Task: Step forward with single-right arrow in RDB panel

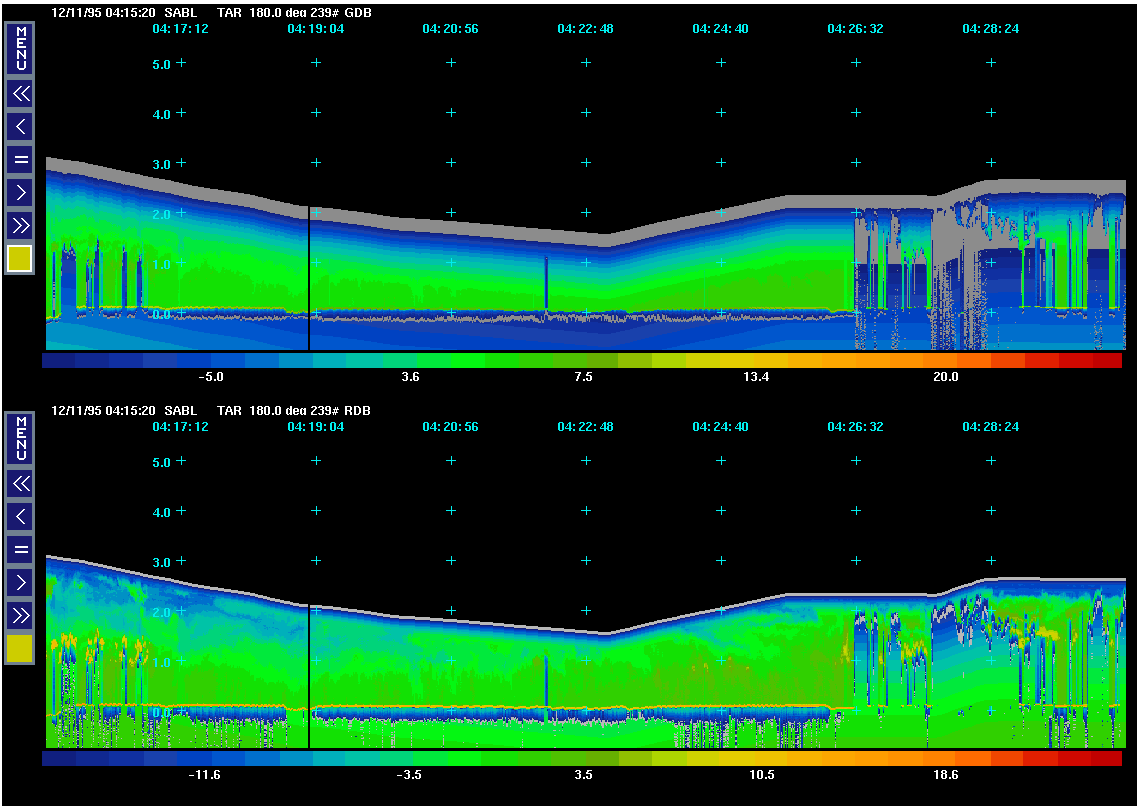Action: coord(20,582)
